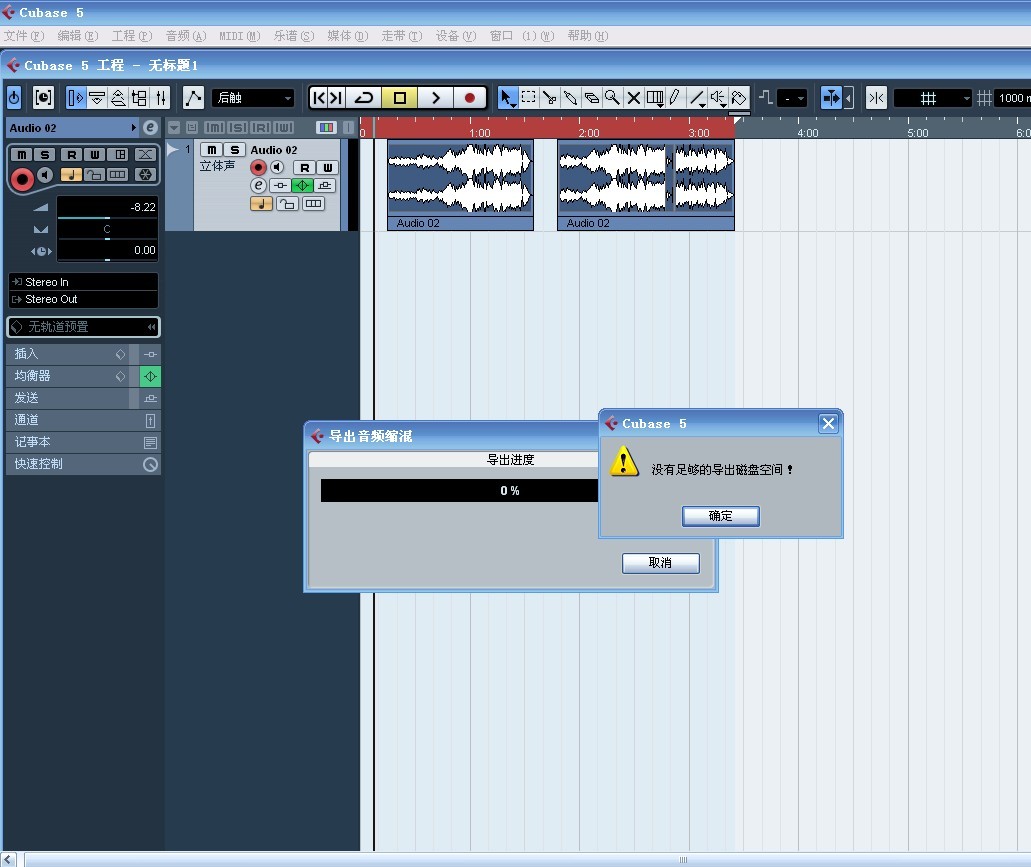1031x867 pixels.
Task: Mute the Audio 02 track
Action: (x=212, y=150)
